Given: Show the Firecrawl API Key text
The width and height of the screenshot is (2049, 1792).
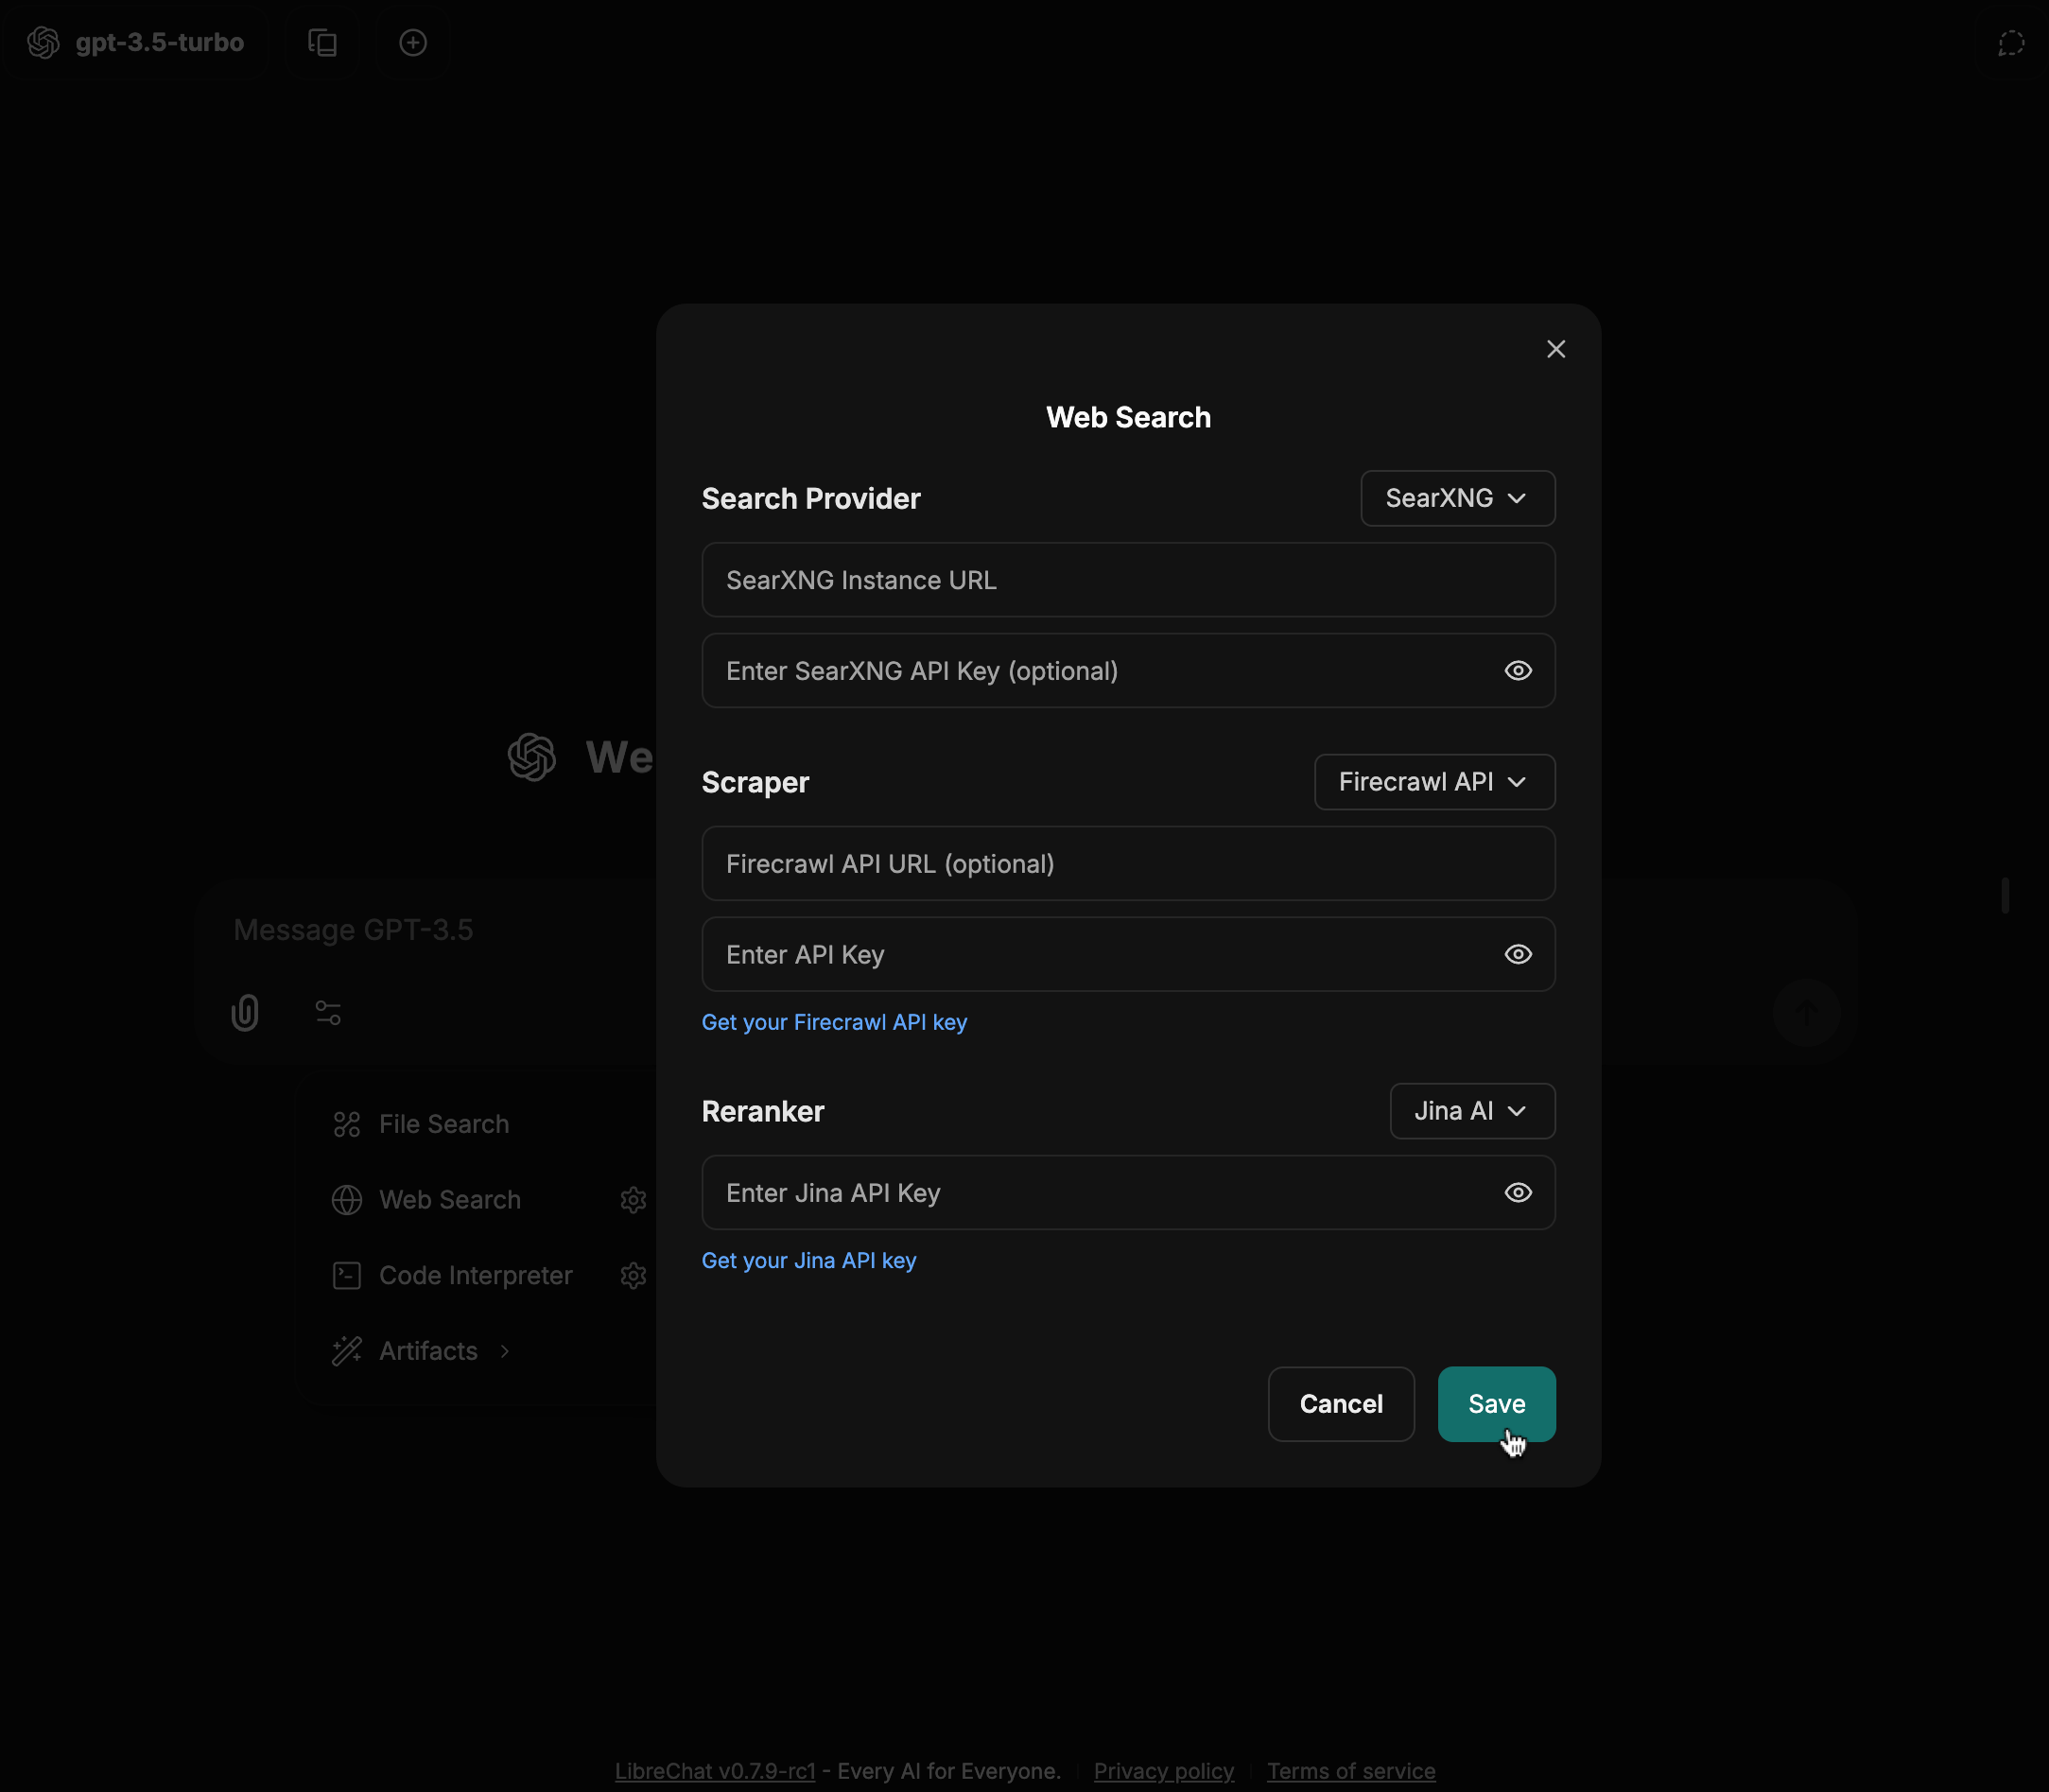Looking at the screenshot, I should 1517,954.
